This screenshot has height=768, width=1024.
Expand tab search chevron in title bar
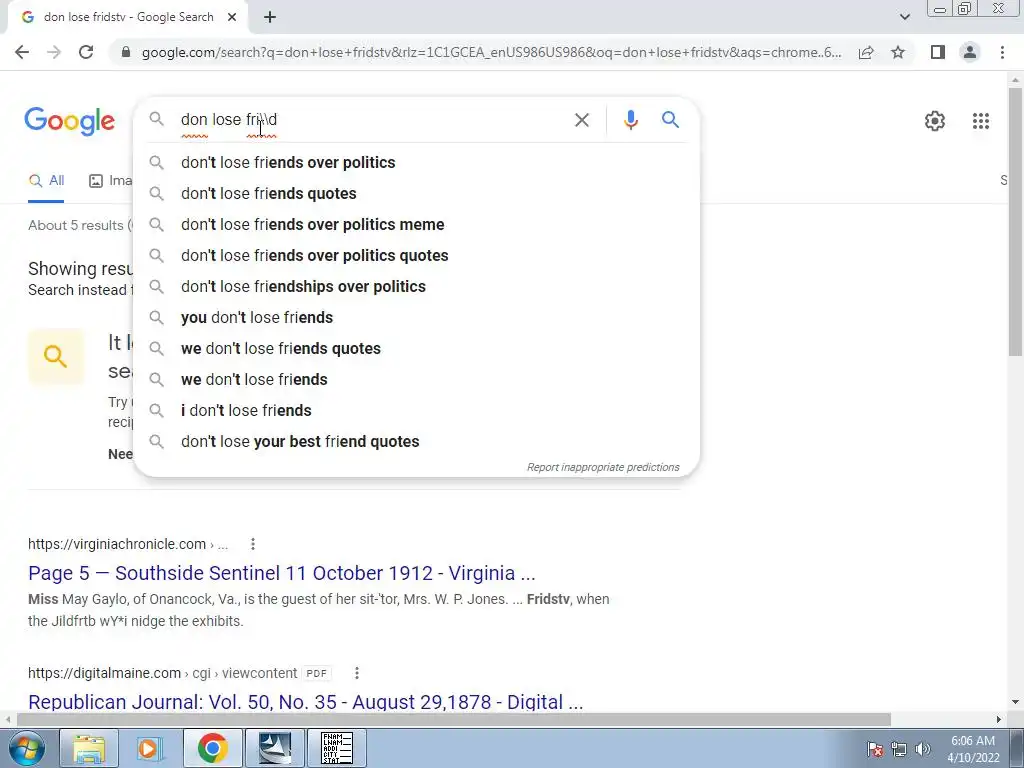[904, 17]
